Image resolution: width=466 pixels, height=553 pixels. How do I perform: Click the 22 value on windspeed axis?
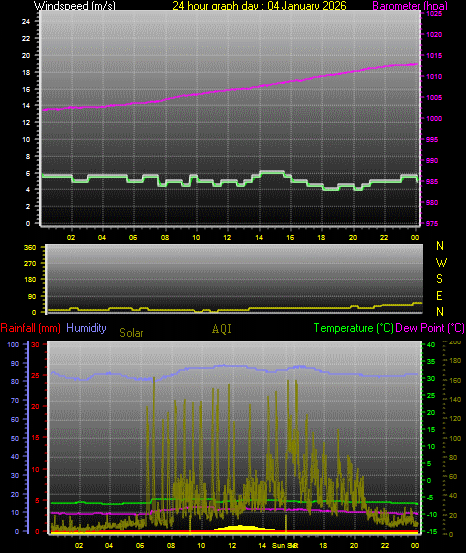[x=26, y=38]
